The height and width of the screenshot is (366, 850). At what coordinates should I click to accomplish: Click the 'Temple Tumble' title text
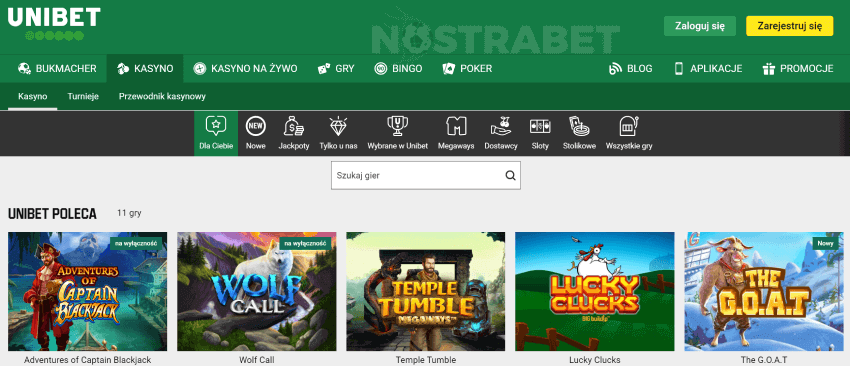coord(426,360)
